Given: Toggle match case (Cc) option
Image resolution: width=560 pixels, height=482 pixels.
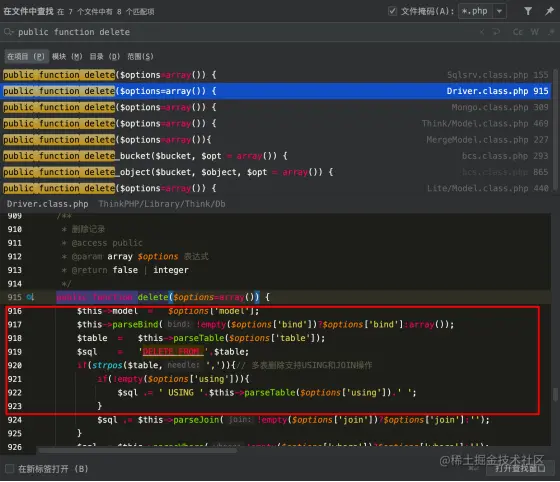Looking at the screenshot, I should coord(518,32).
